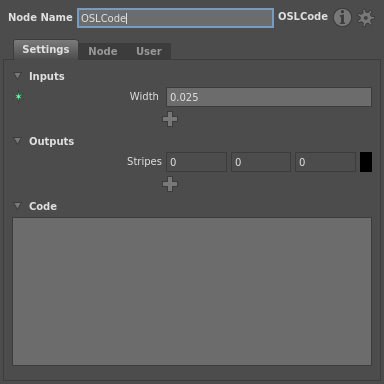Click the Width value field

(269, 97)
